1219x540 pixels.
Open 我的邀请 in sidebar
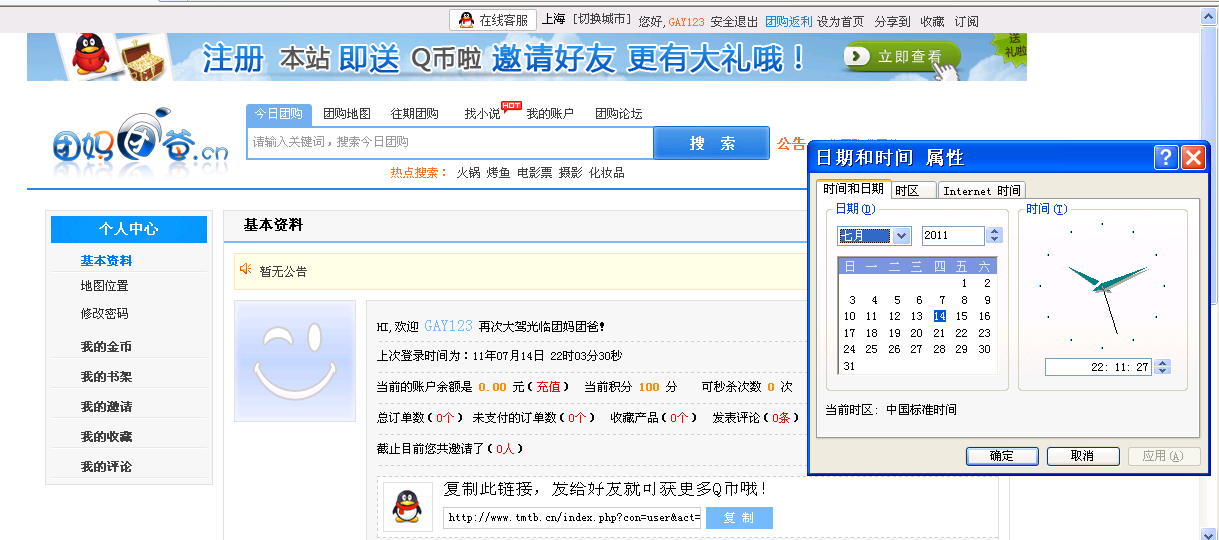[106, 407]
